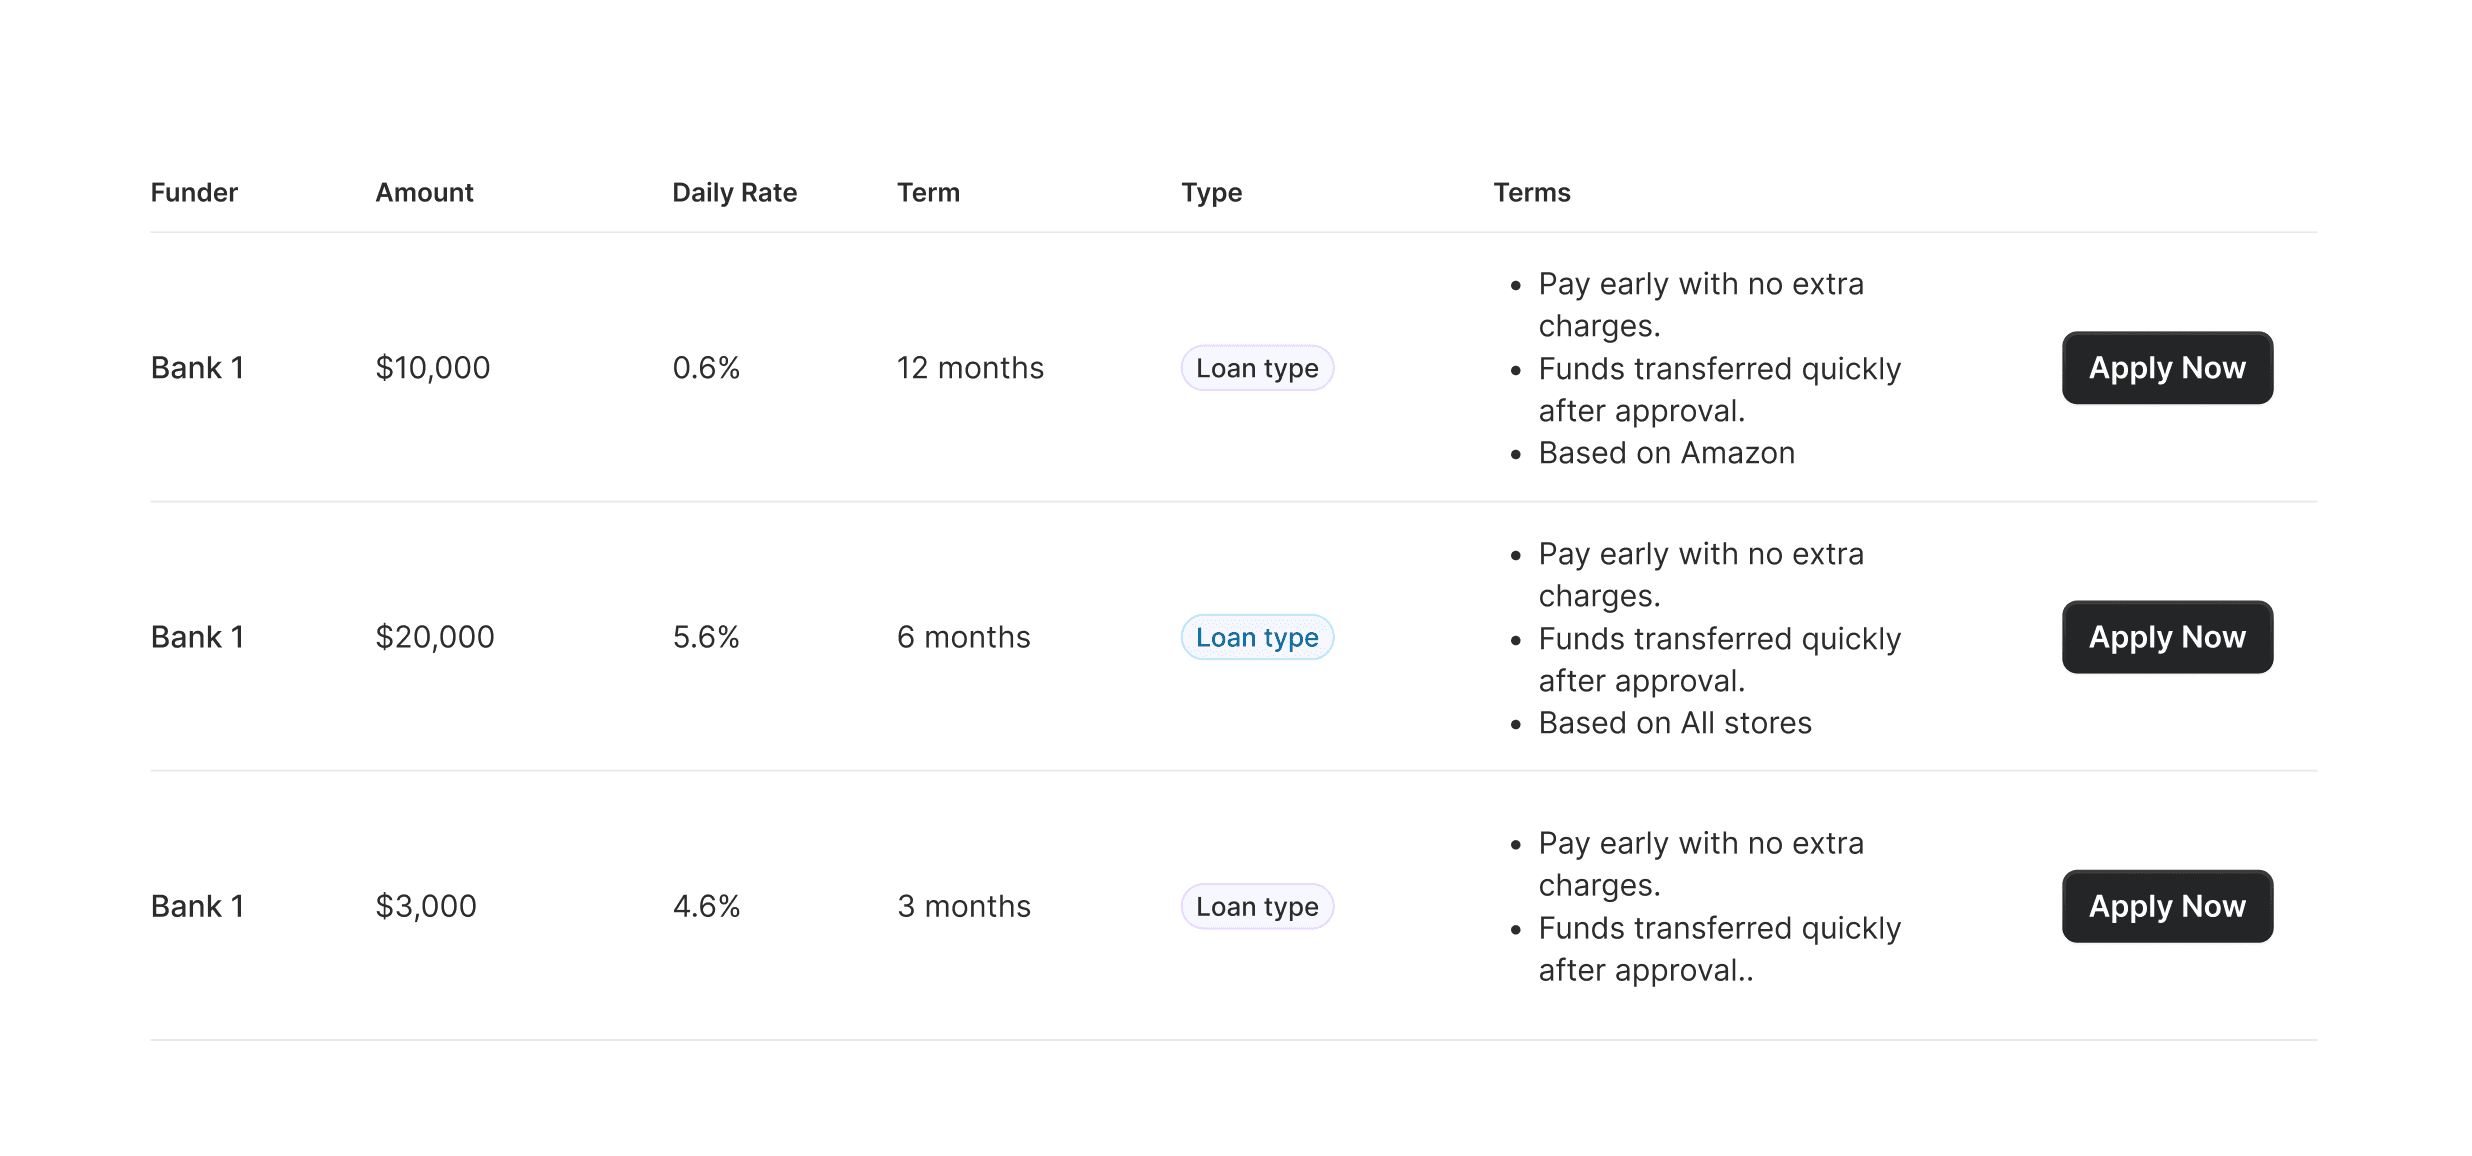Click Apply Now for the $20,000 loan
The width and height of the screenshot is (2472, 1156).
tap(2167, 637)
